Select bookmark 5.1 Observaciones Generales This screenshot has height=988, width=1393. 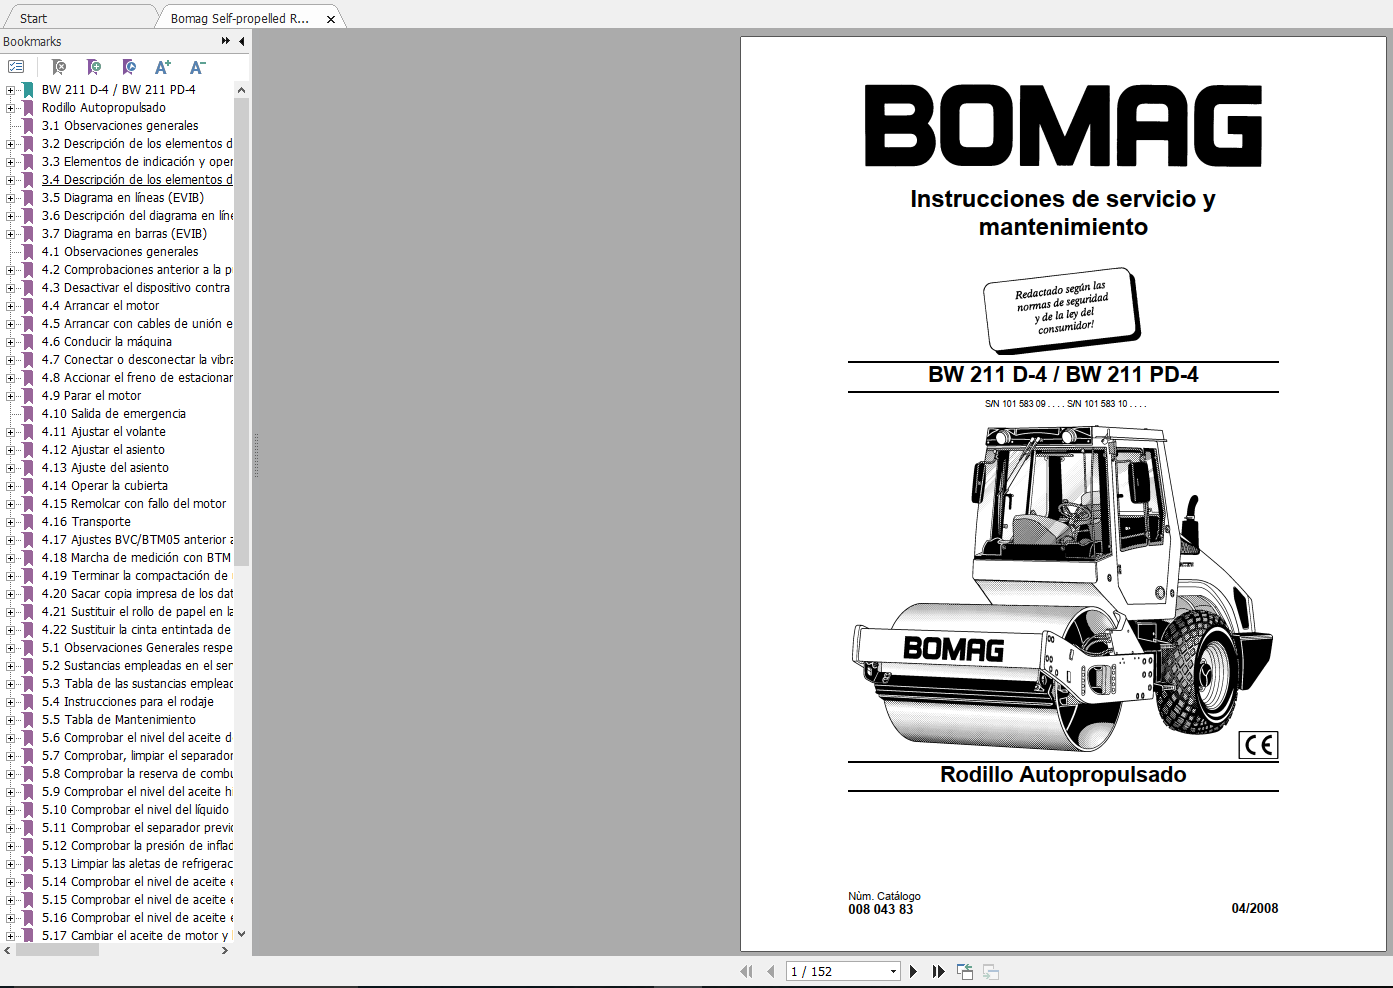pos(137,647)
